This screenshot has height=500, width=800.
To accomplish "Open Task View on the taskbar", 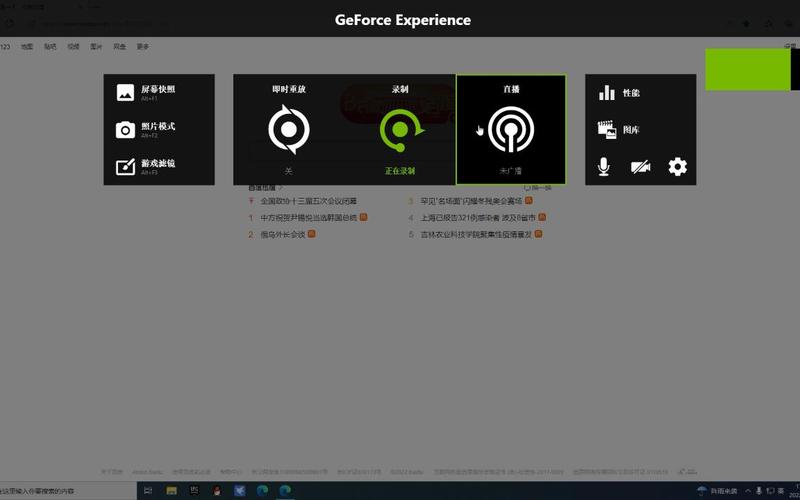I will (x=148, y=491).
